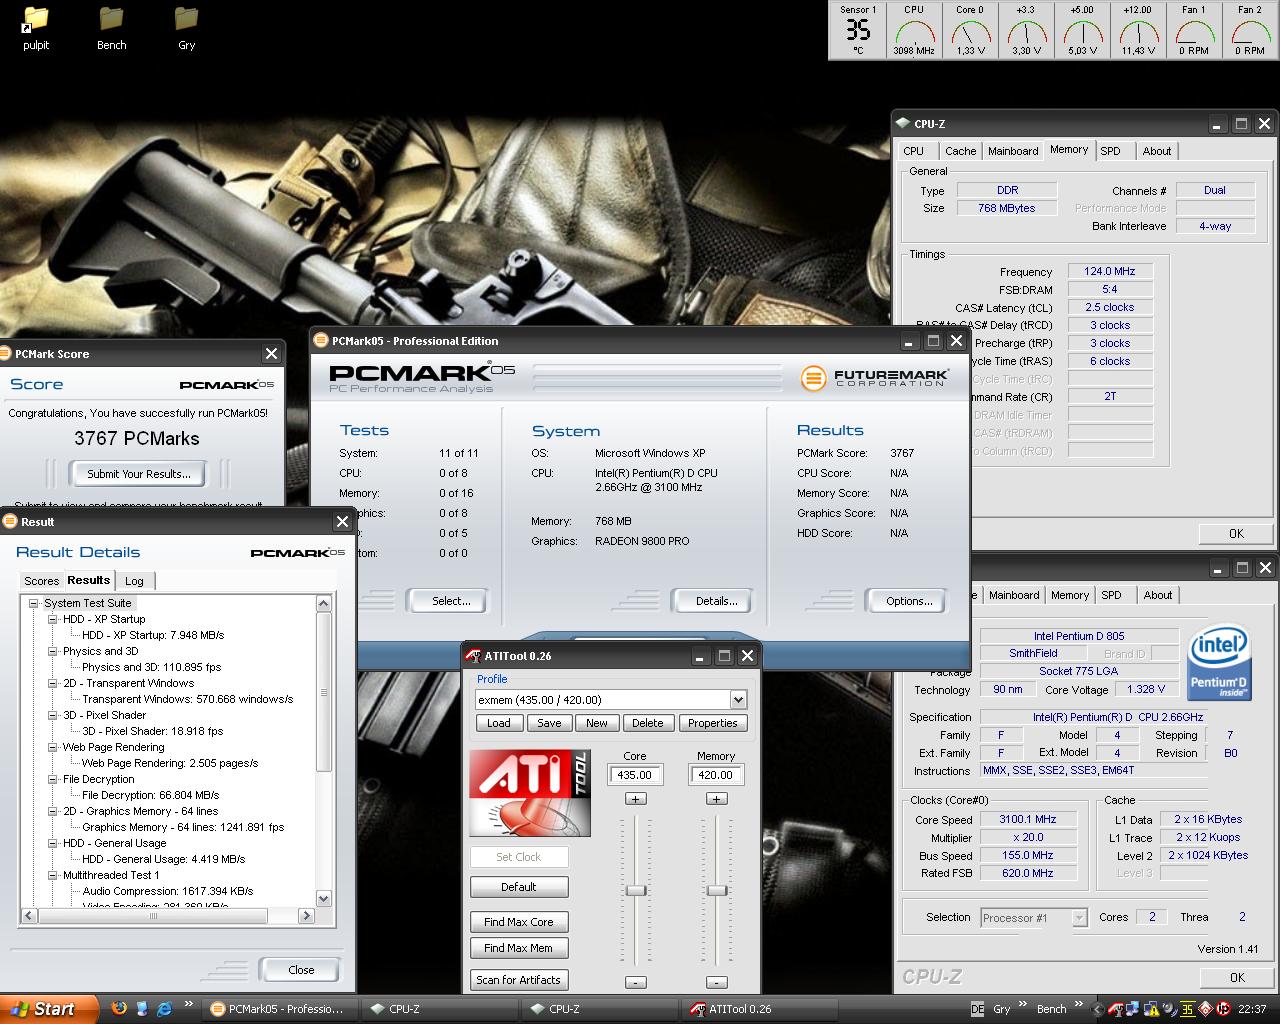
Task: Save the ATITool profile
Action: [549, 723]
